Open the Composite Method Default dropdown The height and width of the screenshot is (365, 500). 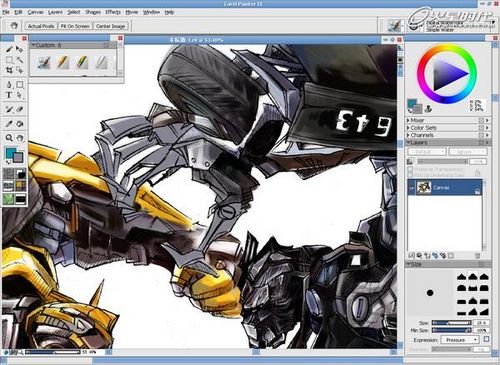pos(427,152)
